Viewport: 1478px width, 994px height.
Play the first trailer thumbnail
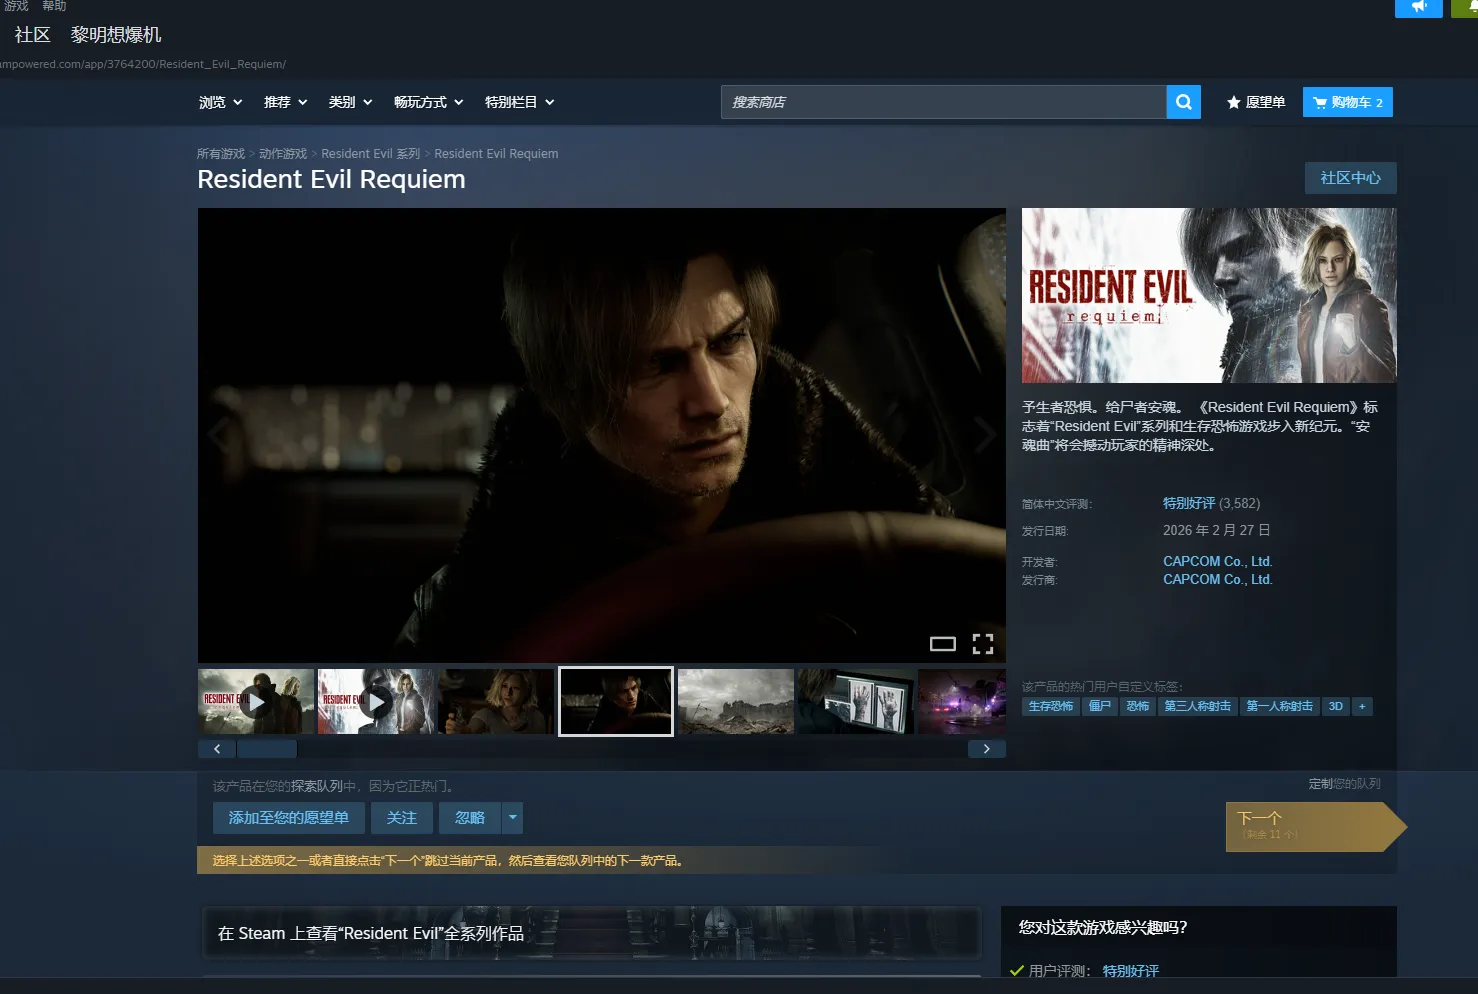click(x=256, y=702)
